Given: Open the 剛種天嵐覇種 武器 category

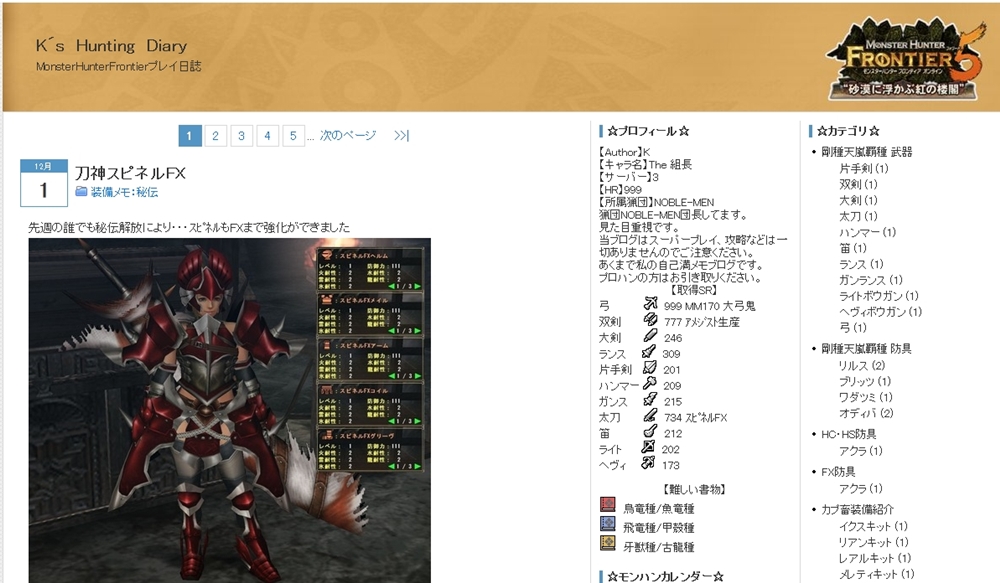Looking at the screenshot, I should click(867, 152).
